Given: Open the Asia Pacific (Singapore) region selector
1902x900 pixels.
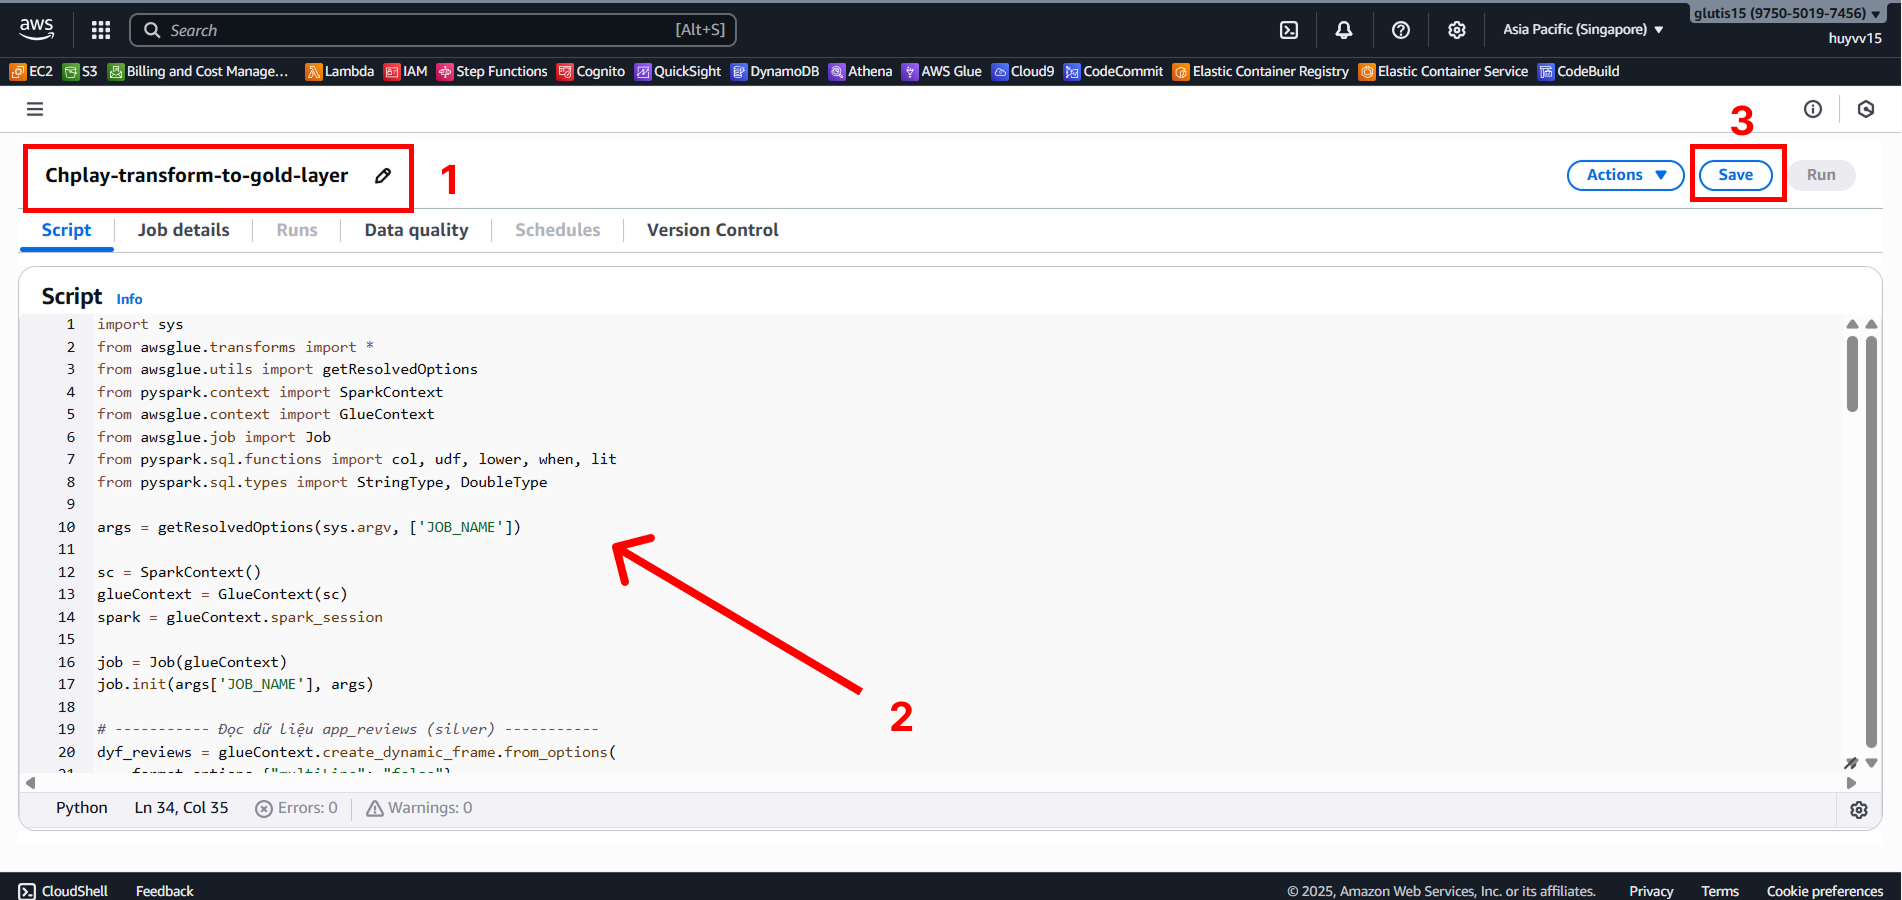Looking at the screenshot, I should click(x=1582, y=30).
